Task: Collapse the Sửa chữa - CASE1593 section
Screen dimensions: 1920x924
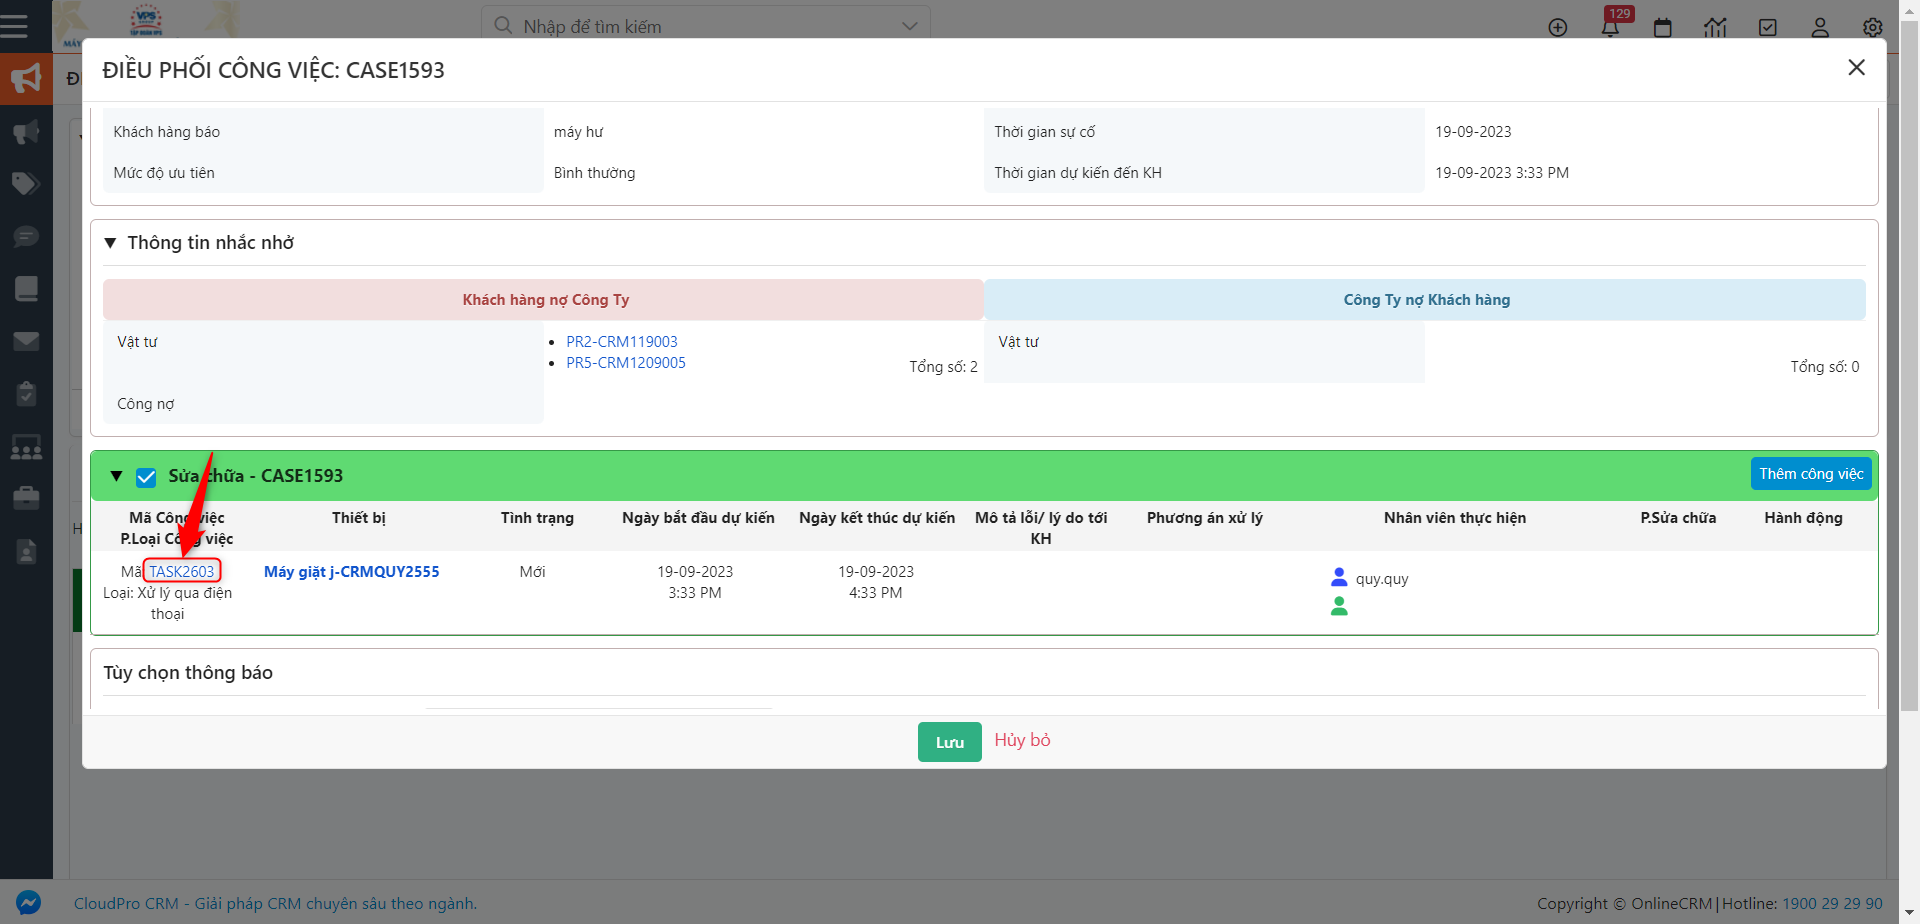Action: click(x=116, y=476)
